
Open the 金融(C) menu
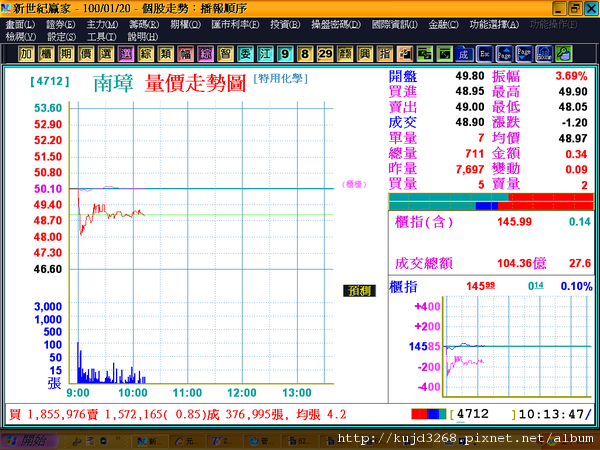coord(443,24)
